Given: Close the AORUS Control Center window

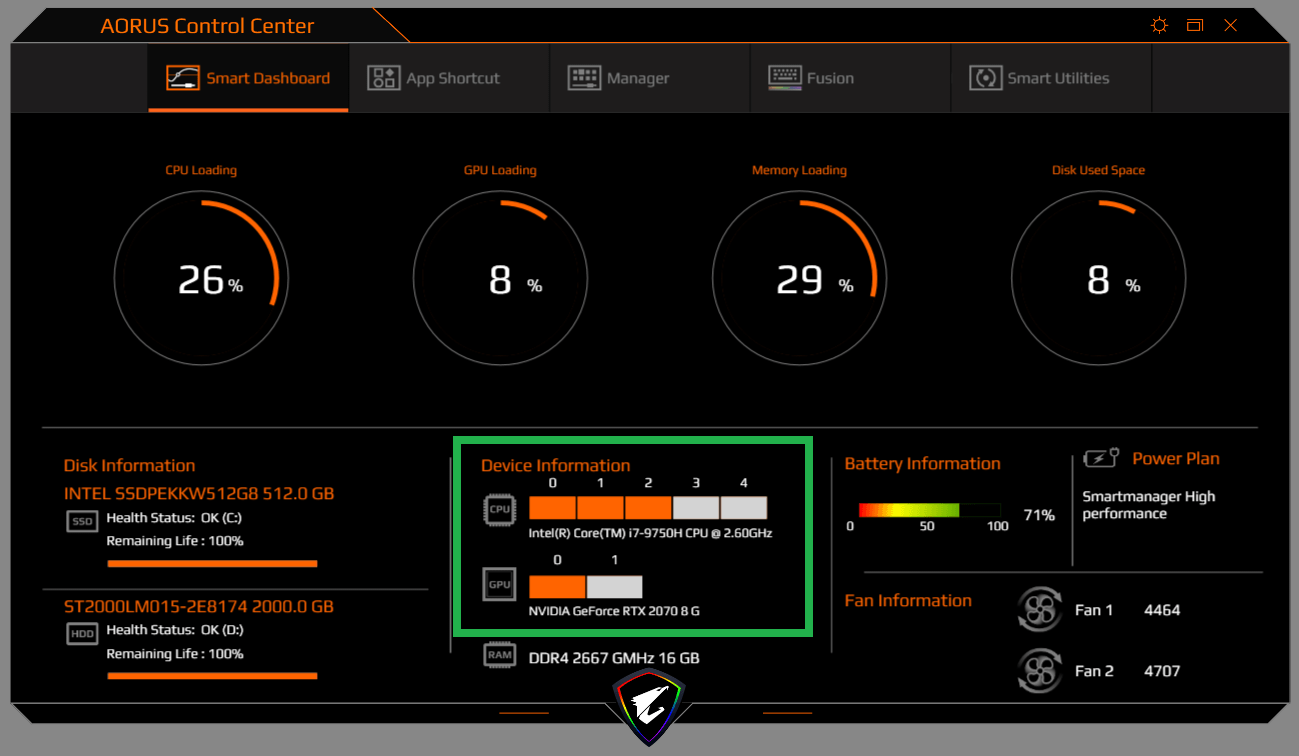Looking at the screenshot, I should (x=1230, y=26).
